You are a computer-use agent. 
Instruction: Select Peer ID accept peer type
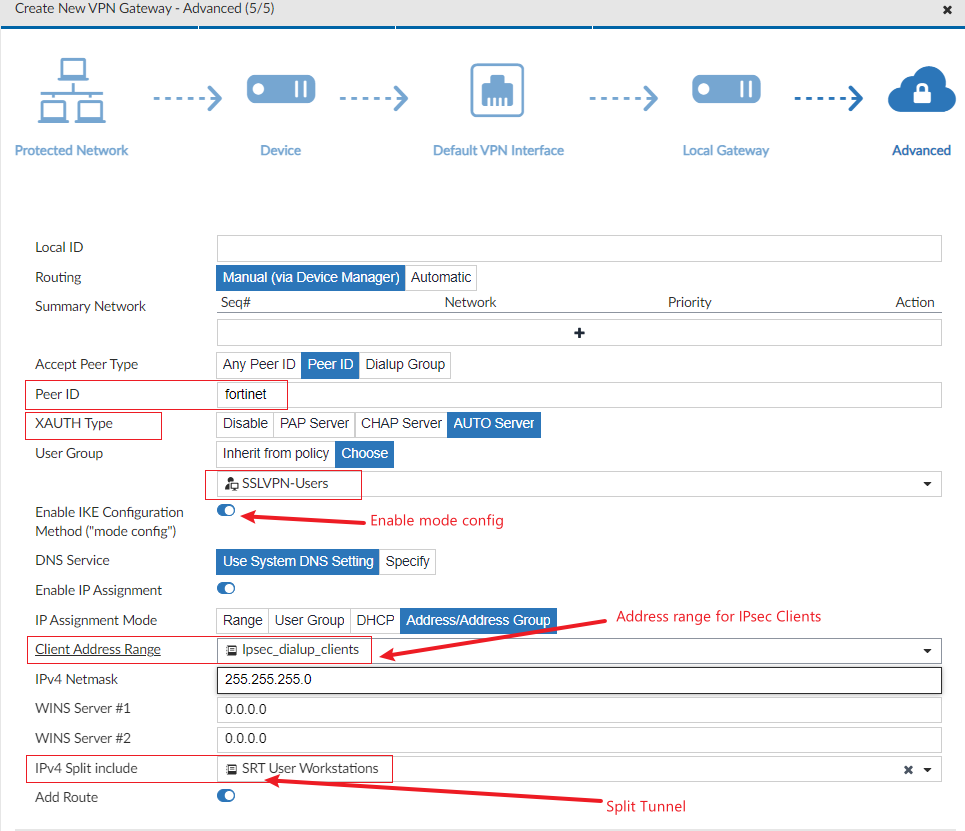330,364
